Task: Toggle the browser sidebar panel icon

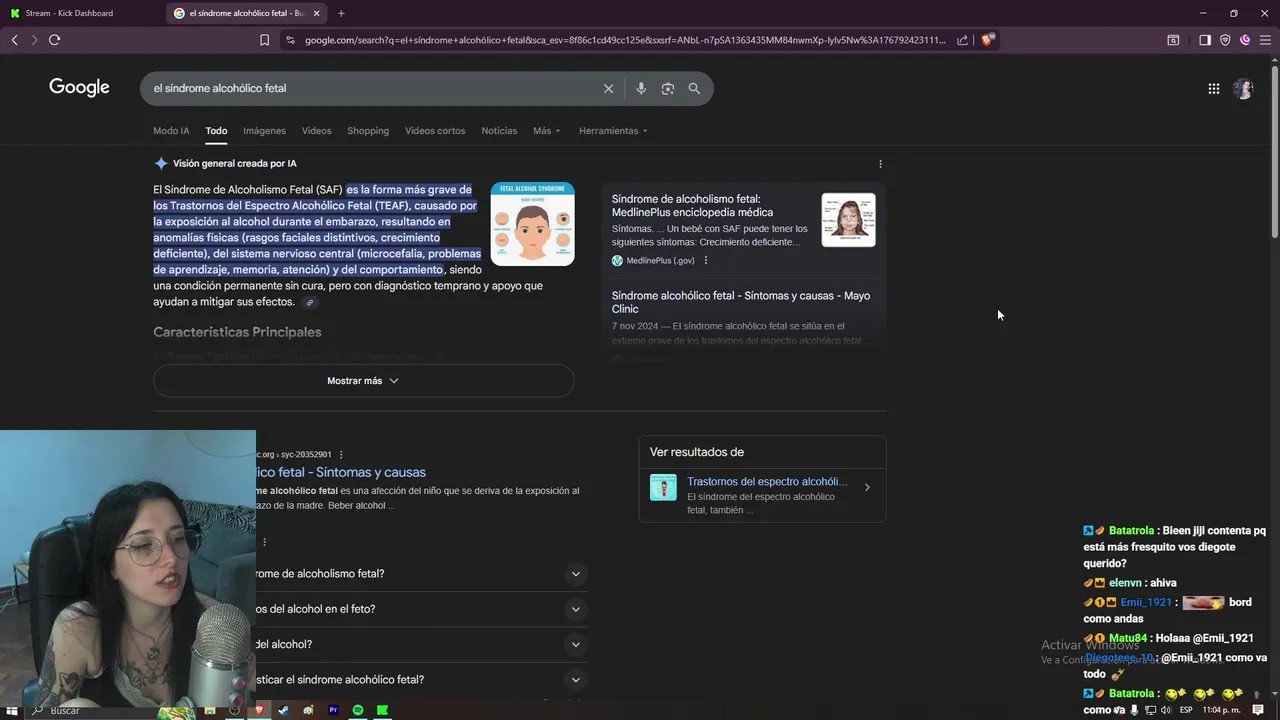Action: coord(1205,40)
